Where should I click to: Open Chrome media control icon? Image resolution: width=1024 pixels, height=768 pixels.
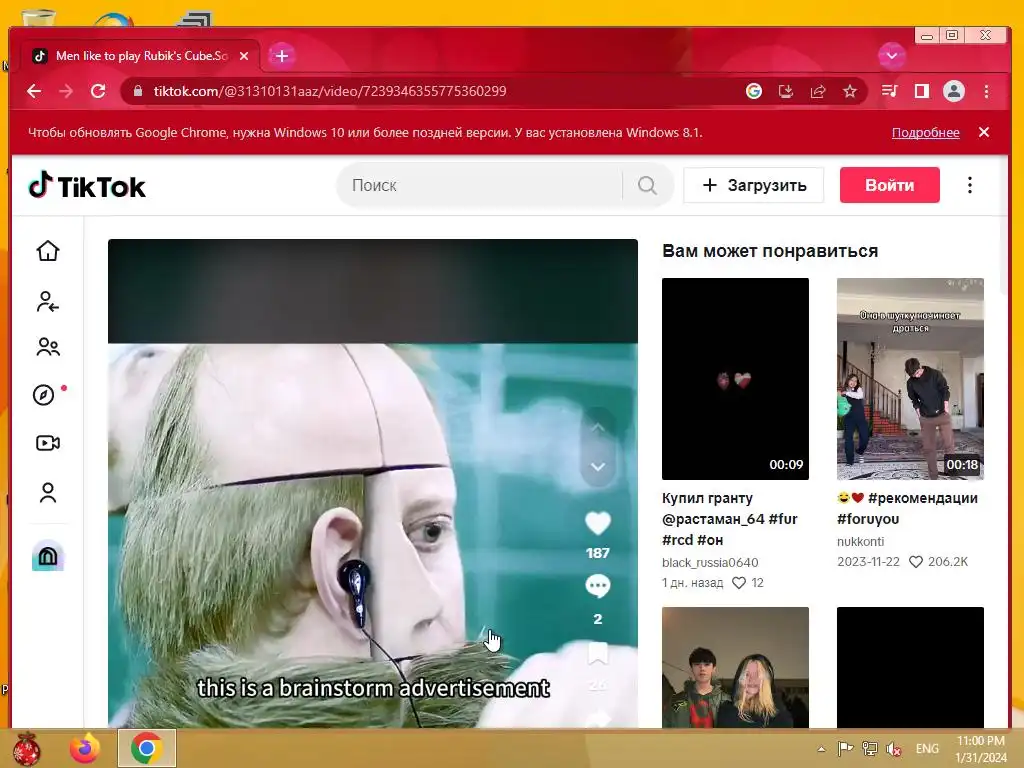tap(889, 91)
